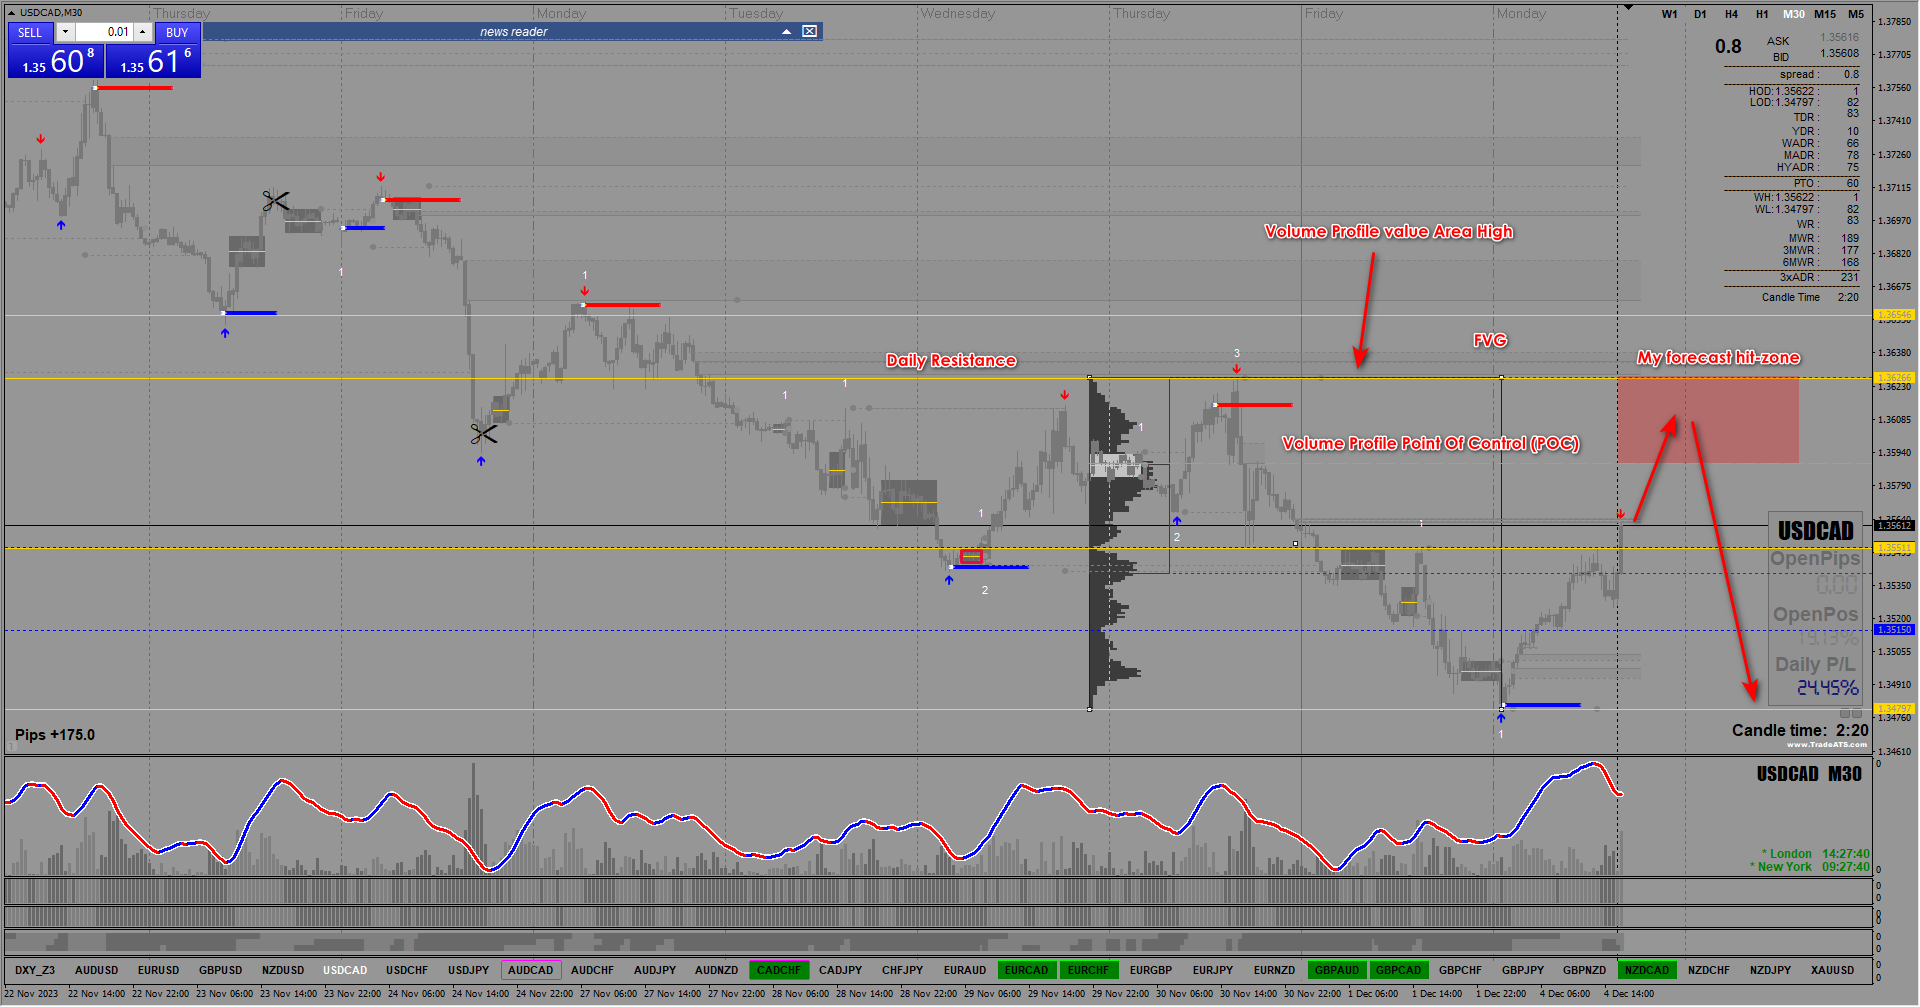Click the Pips +175.0 readout
1920x1007 pixels.
coord(55,735)
